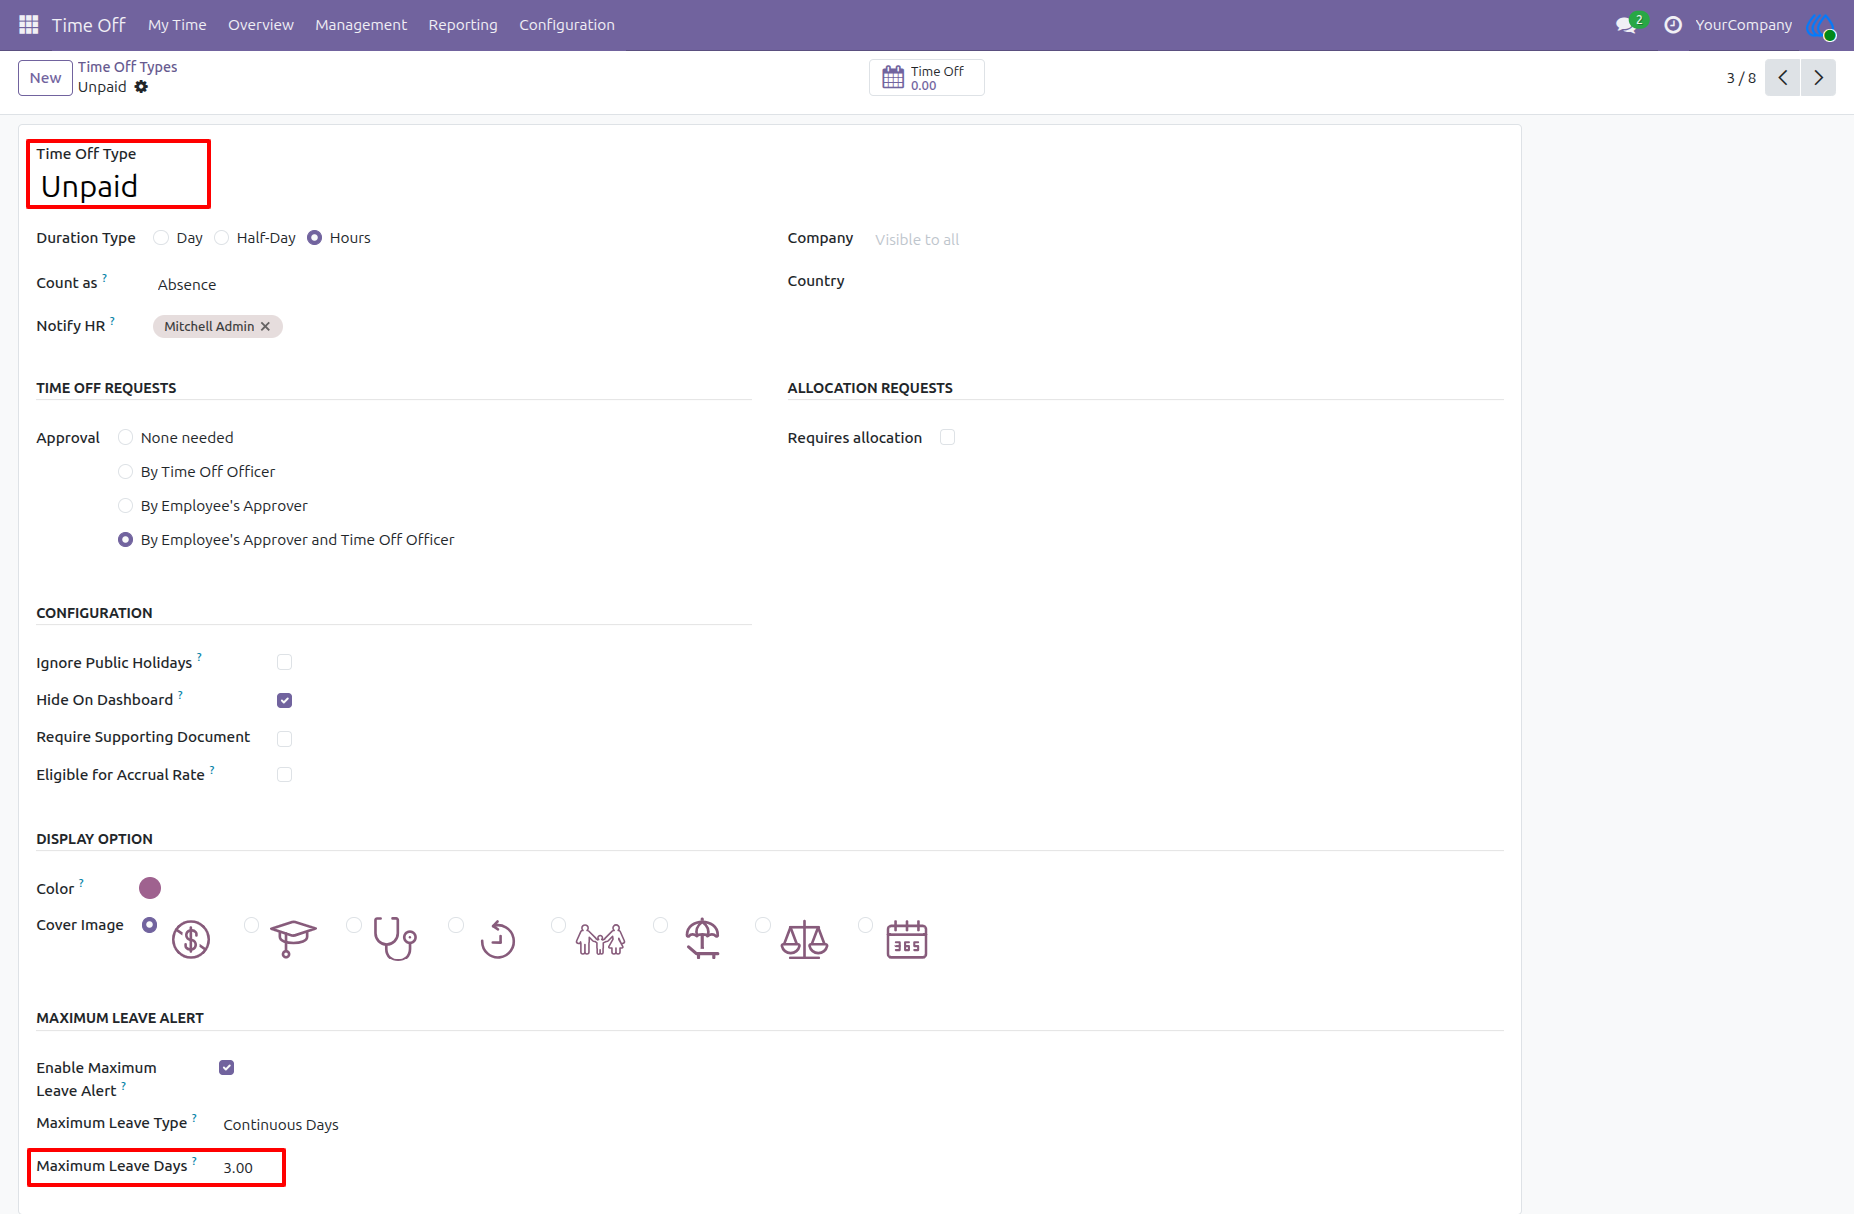
Task: Toggle Require Supporting Document checkbox
Action: pos(285,738)
